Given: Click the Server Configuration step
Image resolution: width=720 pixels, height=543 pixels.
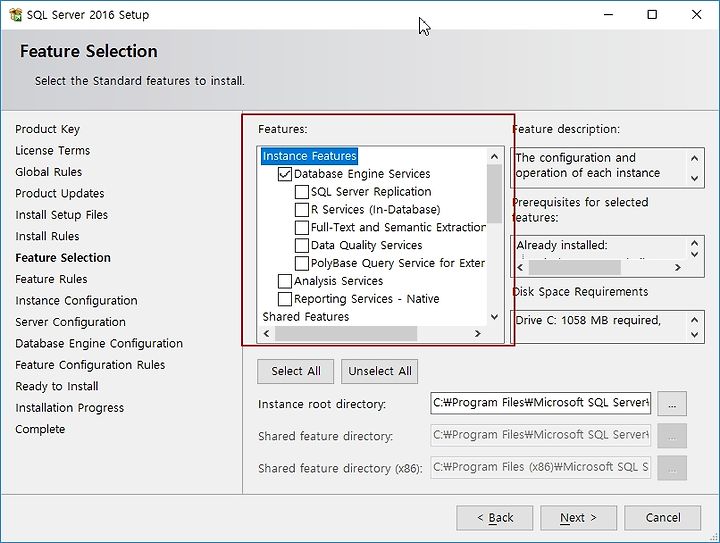Looking at the screenshot, I should 70,322.
